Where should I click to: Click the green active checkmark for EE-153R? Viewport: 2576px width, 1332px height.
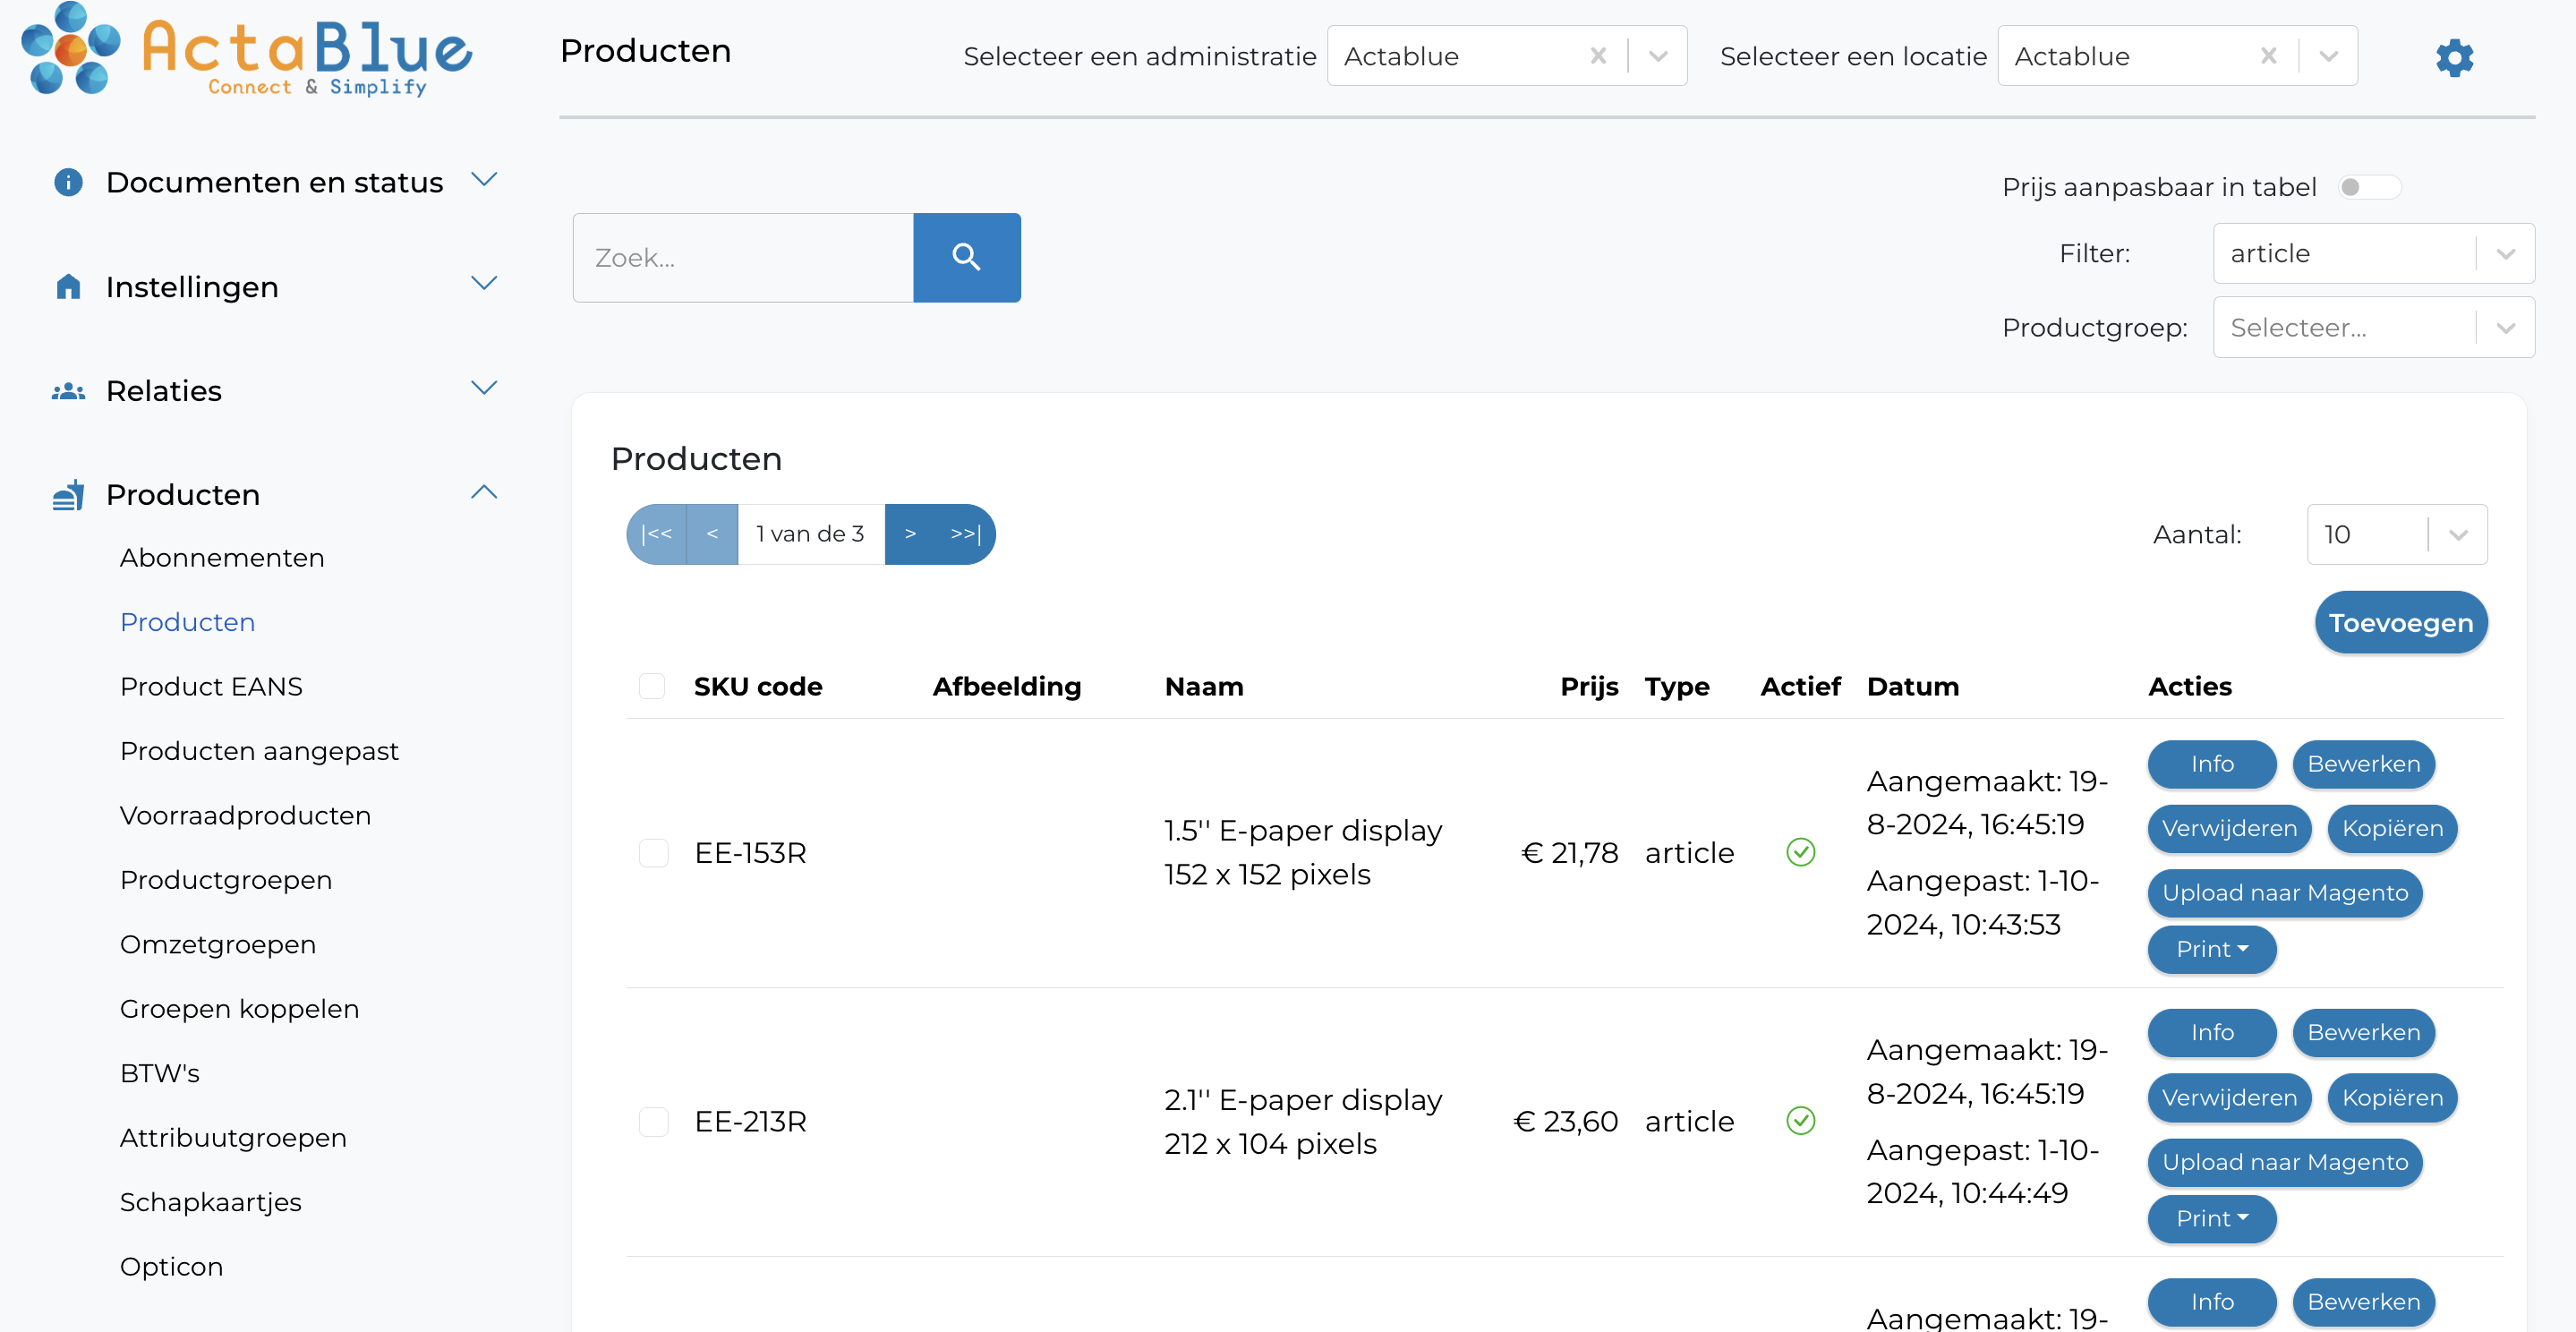(x=1800, y=852)
